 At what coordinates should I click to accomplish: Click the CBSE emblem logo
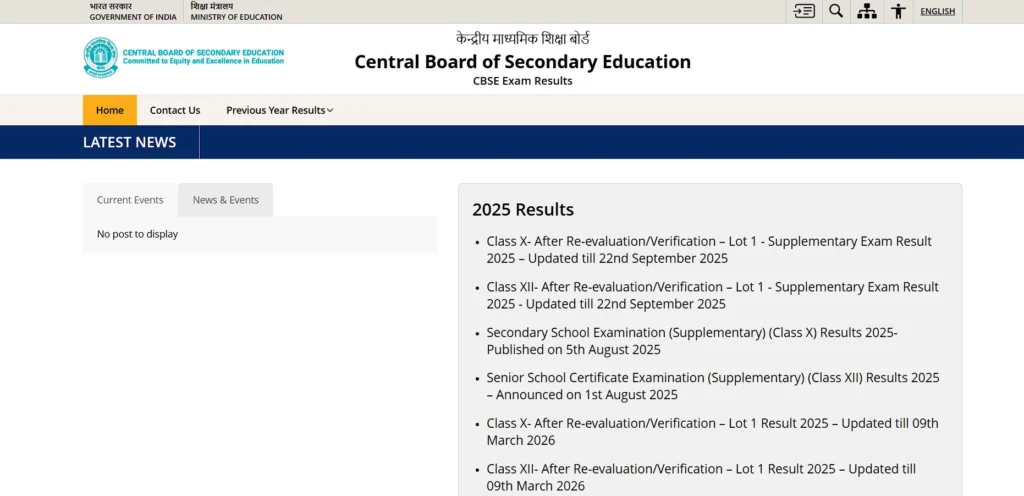tap(100, 57)
